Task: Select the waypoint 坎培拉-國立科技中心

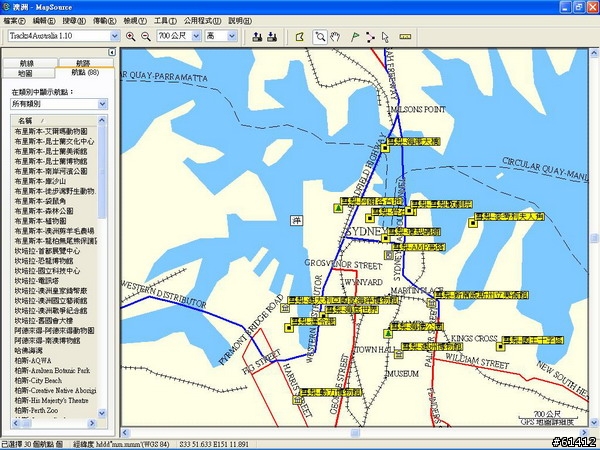Action: coord(47,271)
